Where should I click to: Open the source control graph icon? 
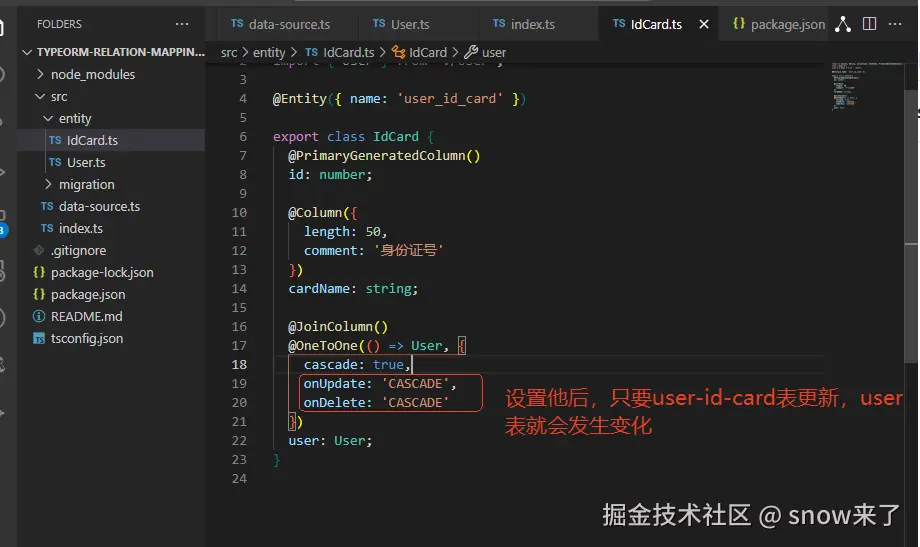coord(843,24)
